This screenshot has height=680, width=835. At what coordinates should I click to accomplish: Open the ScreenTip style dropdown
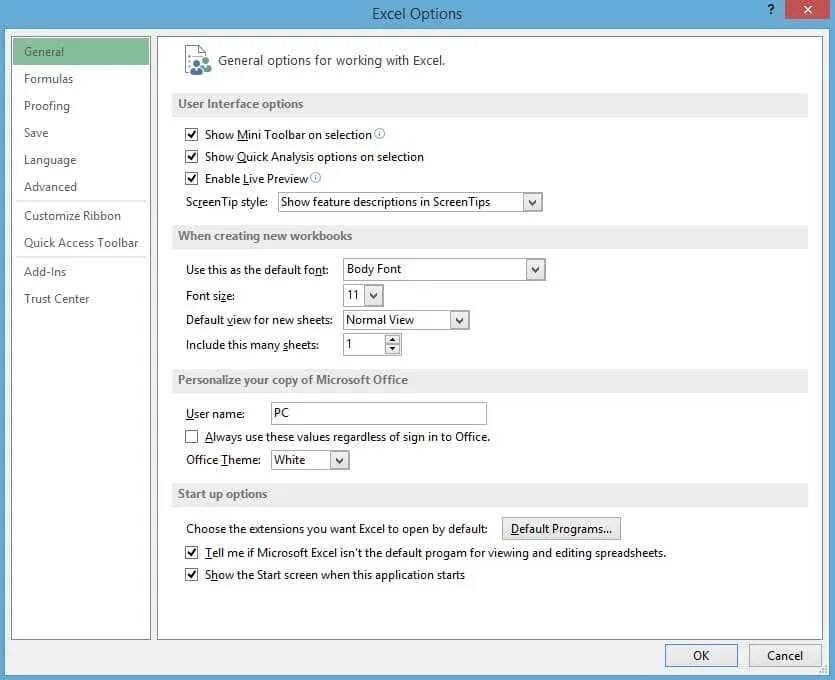tap(532, 202)
